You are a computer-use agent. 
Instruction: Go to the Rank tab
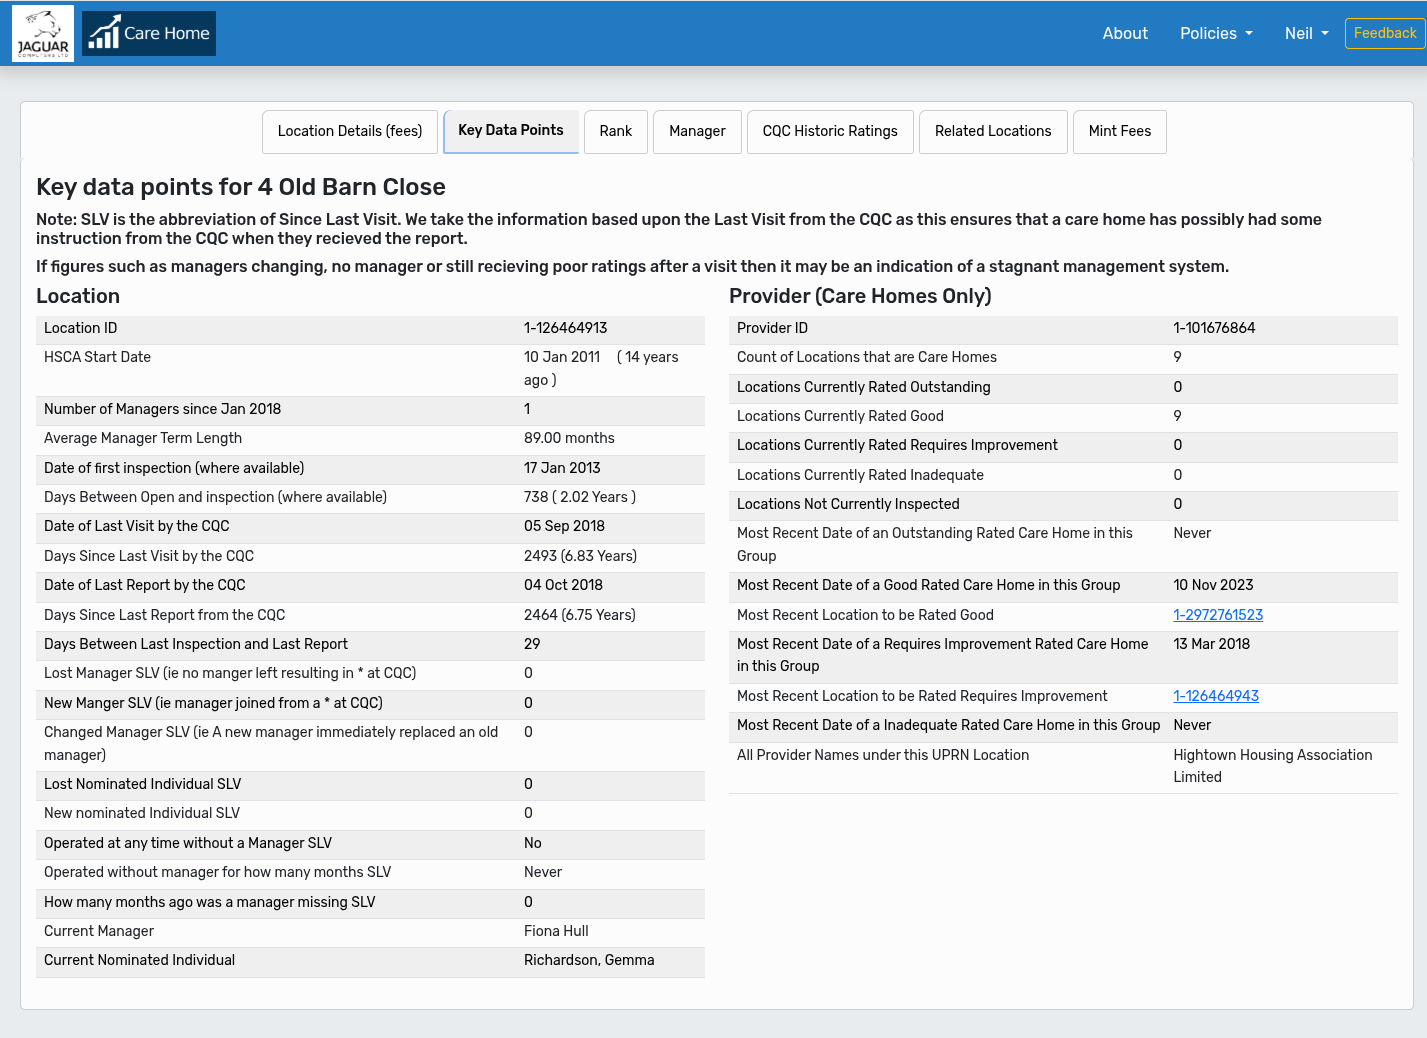click(615, 131)
